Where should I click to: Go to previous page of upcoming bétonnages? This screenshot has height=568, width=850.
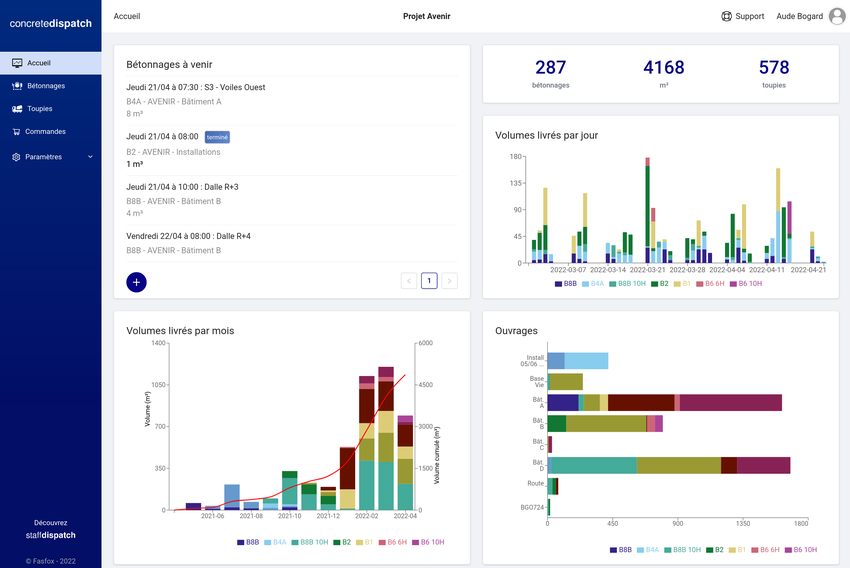click(408, 281)
